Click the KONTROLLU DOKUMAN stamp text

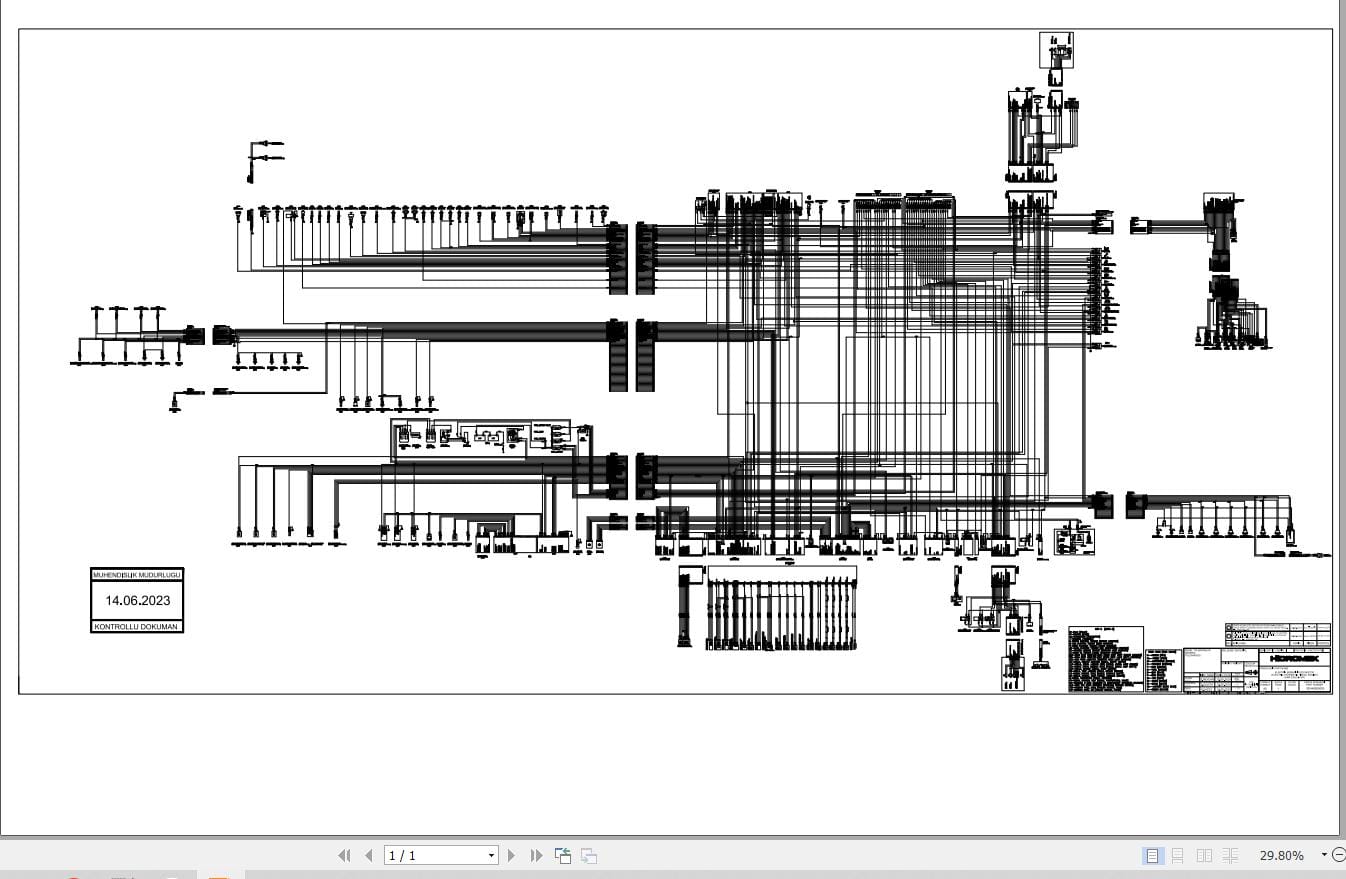coord(137,627)
